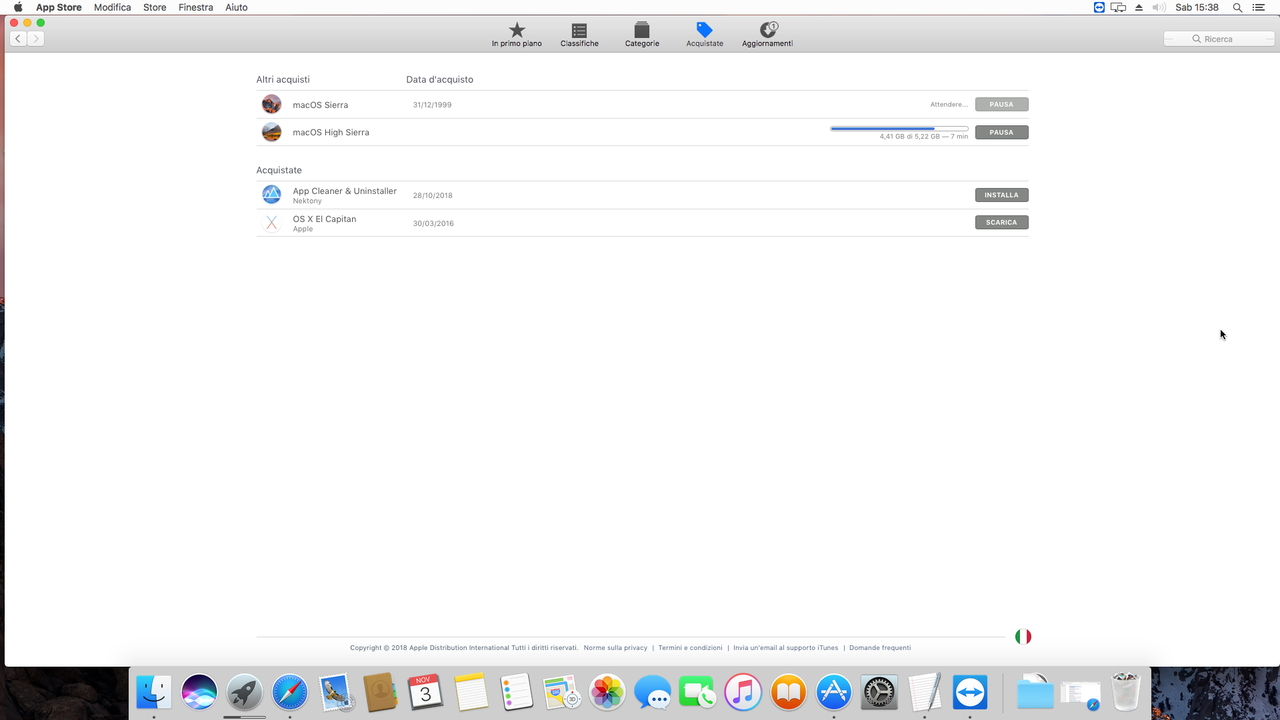Pause the macOS High Sierra download
This screenshot has height=720, width=1280.
coord(1001,132)
